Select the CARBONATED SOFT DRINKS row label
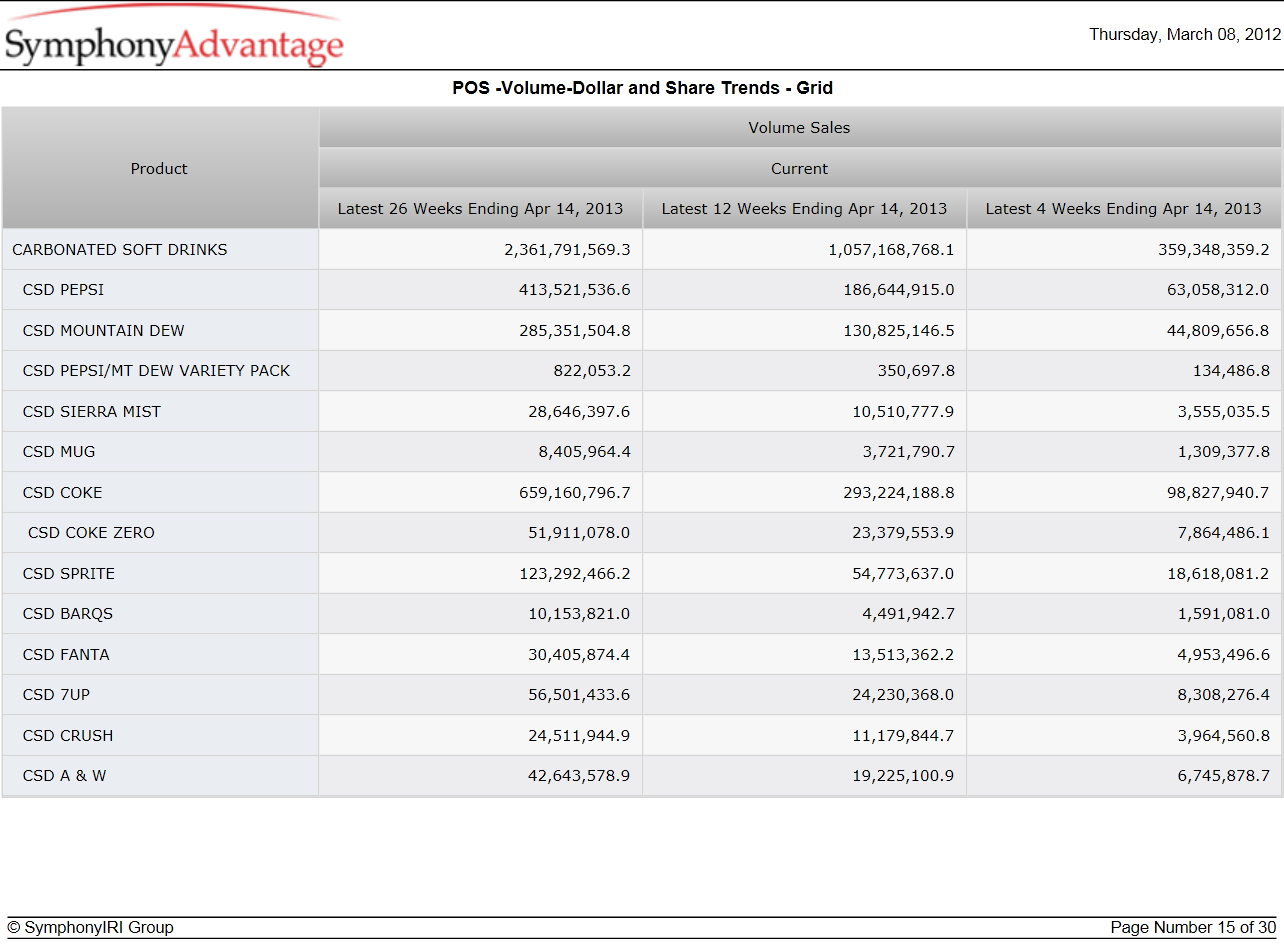 120,250
